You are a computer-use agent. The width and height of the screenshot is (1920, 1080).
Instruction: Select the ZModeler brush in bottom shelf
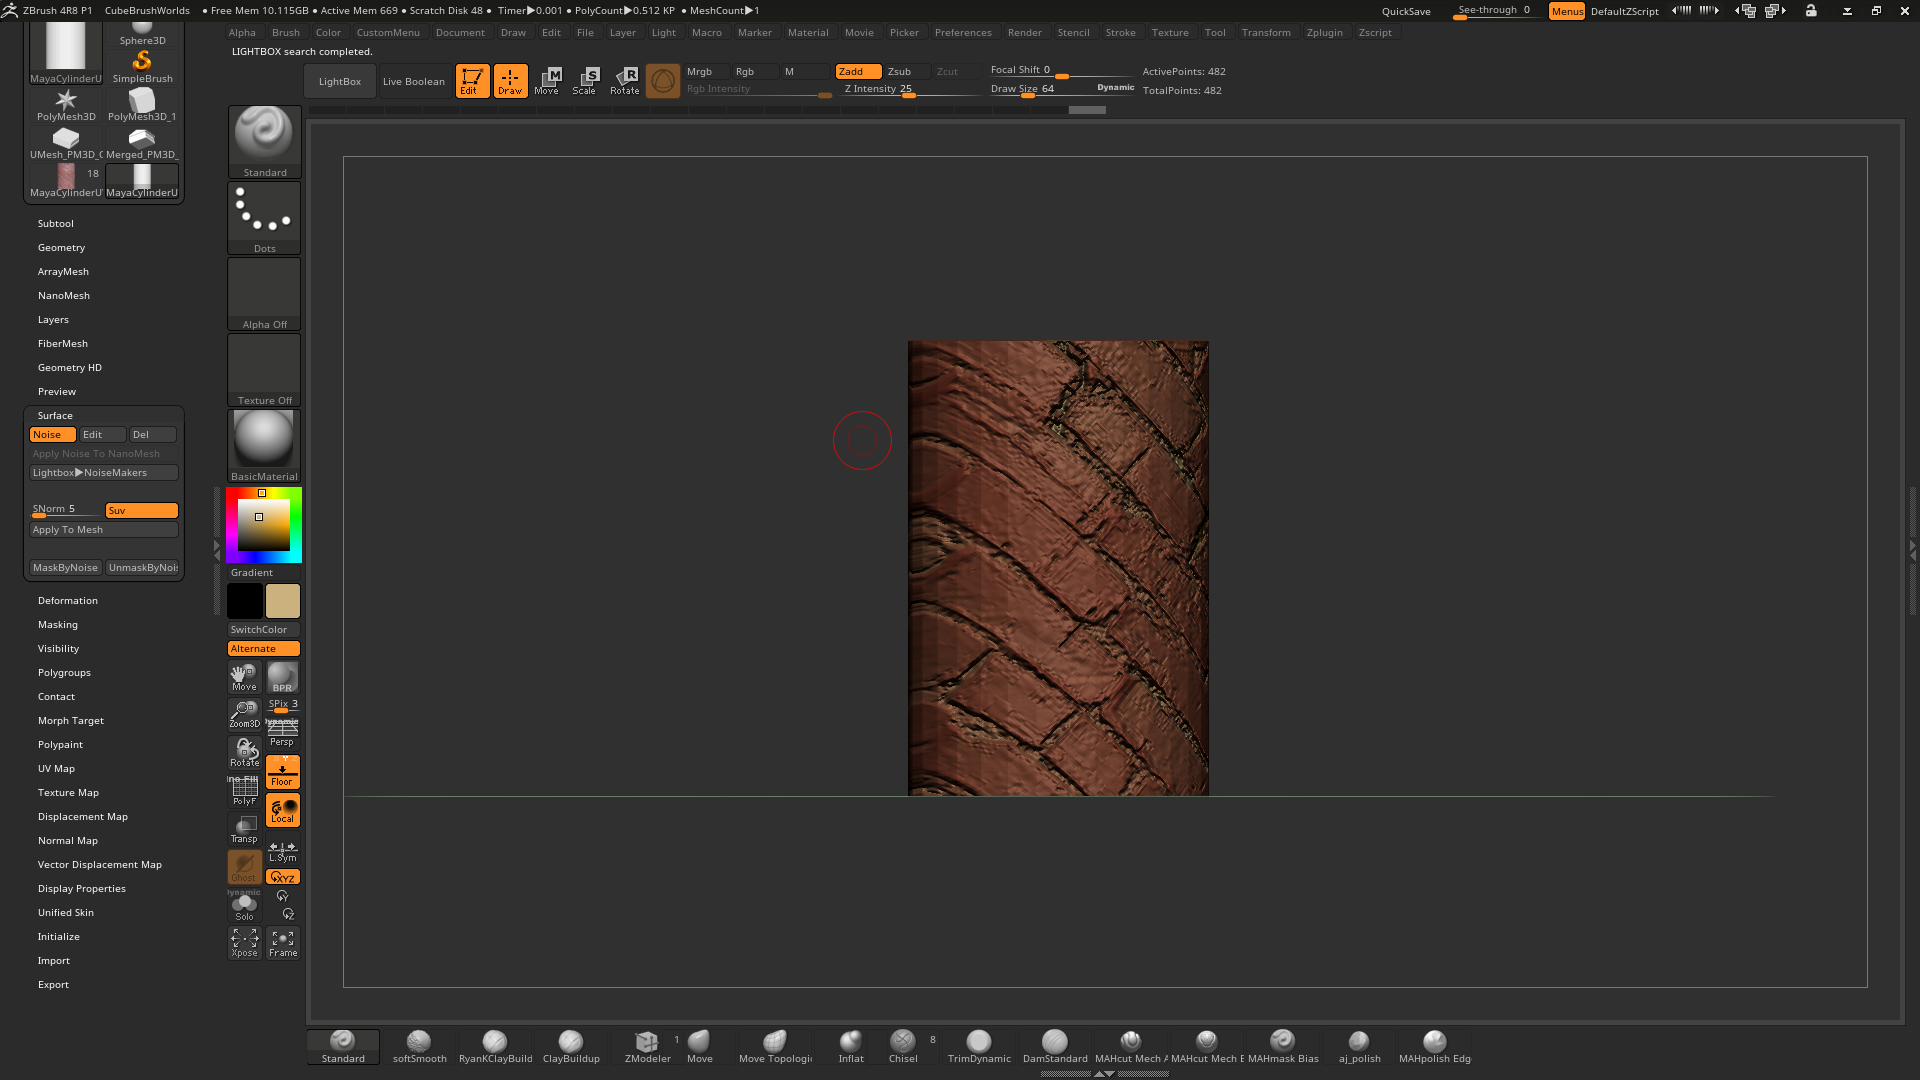(647, 1047)
